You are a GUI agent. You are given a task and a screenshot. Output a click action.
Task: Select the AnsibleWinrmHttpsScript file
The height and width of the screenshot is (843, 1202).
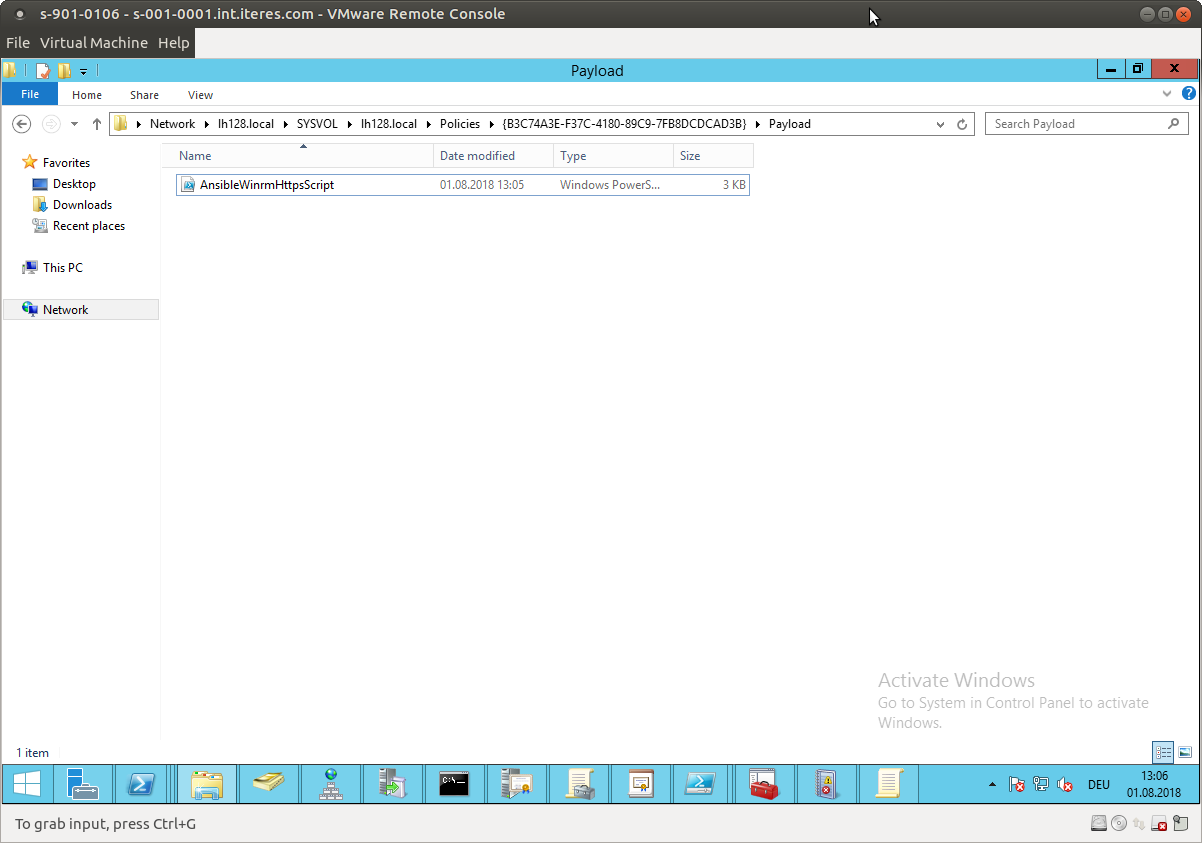click(462, 185)
